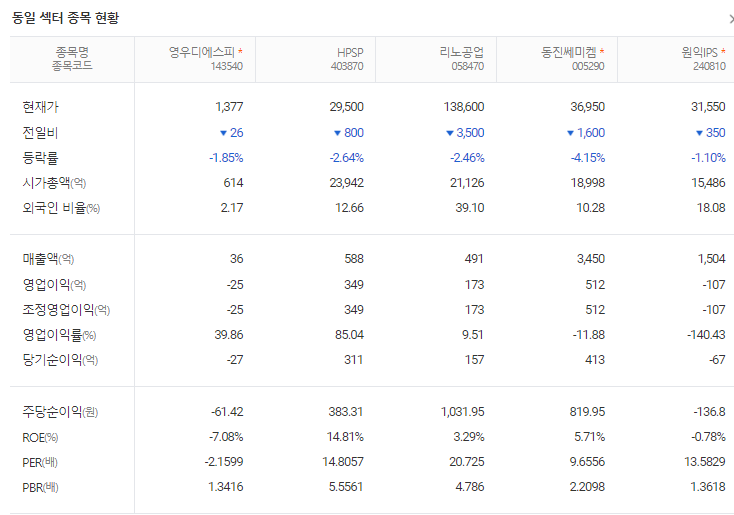Image resolution: width=734 pixels, height=515 pixels.
Task: Select the 시가총액(억) row label
Action: coord(54,183)
